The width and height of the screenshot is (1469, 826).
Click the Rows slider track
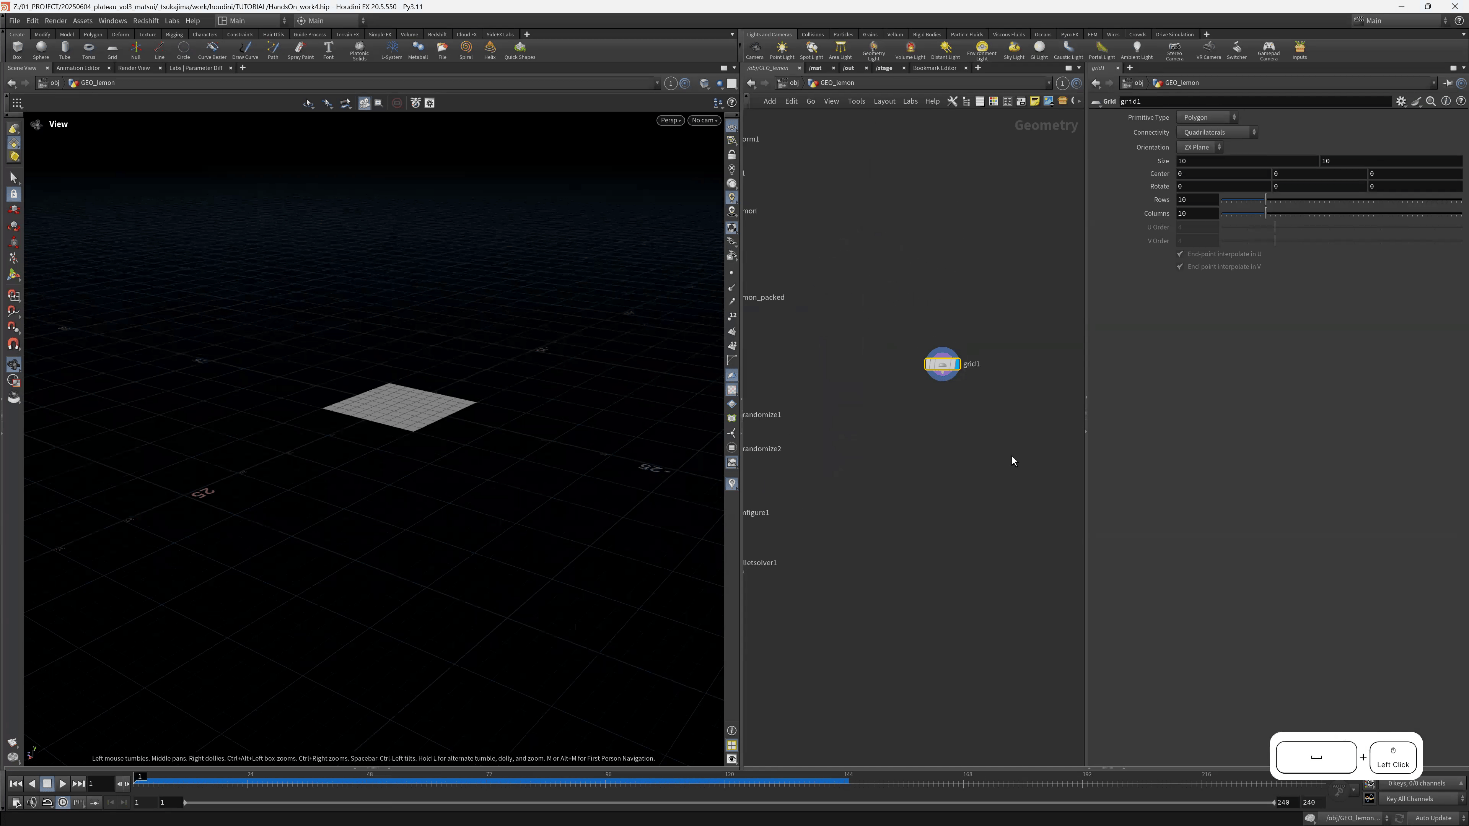(x=1340, y=200)
